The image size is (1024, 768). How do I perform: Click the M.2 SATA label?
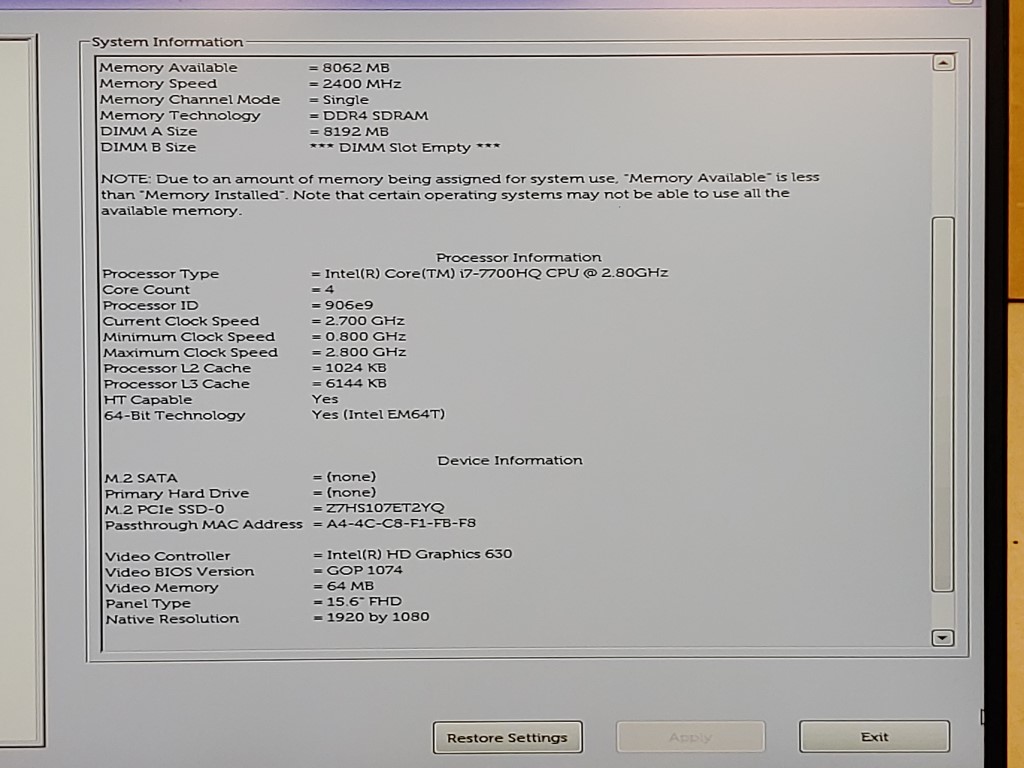pos(141,478)
